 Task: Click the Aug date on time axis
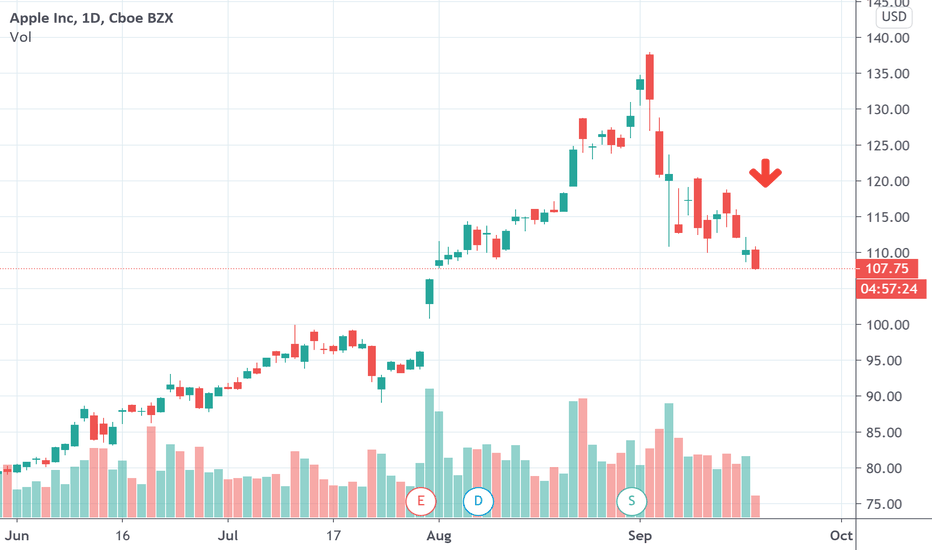(439, 536)
